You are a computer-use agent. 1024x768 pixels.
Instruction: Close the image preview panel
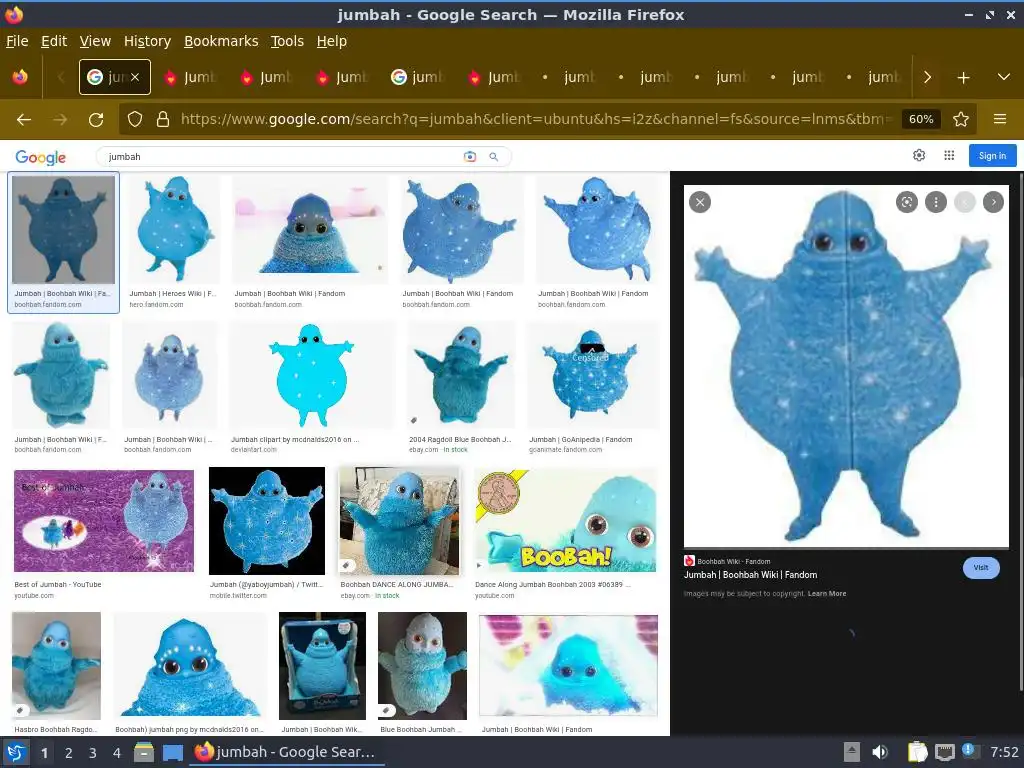point(700,202)
